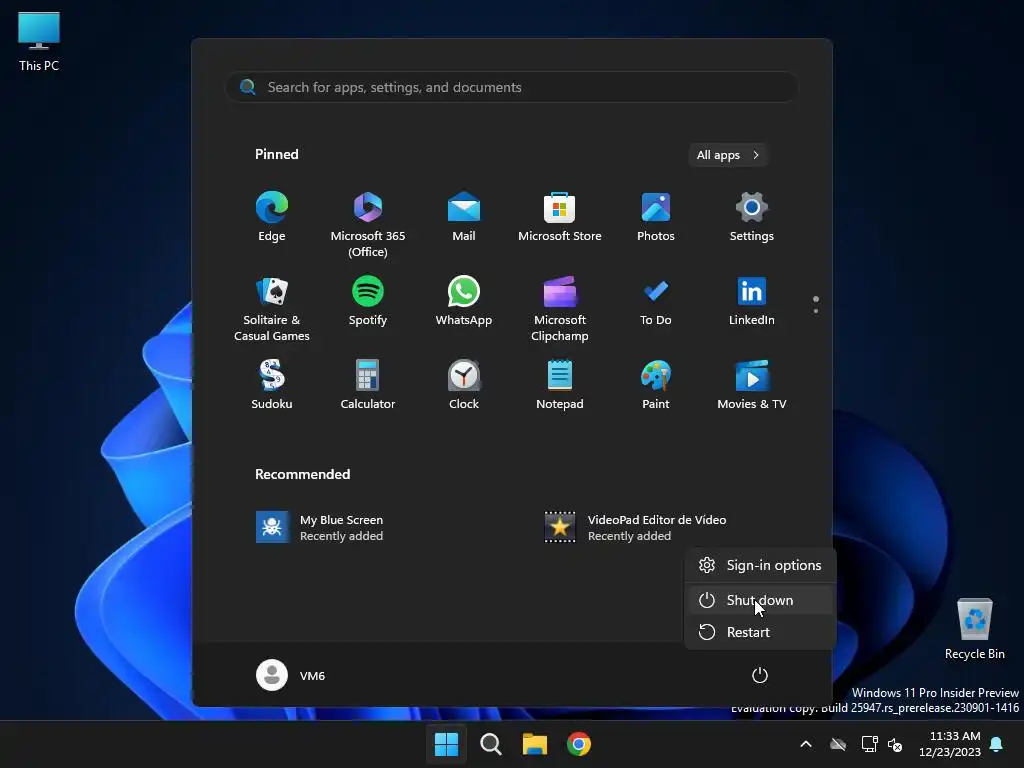Open the notifications bell
The height and width of the screenshot is (768, 1024).
click(997, 744)
